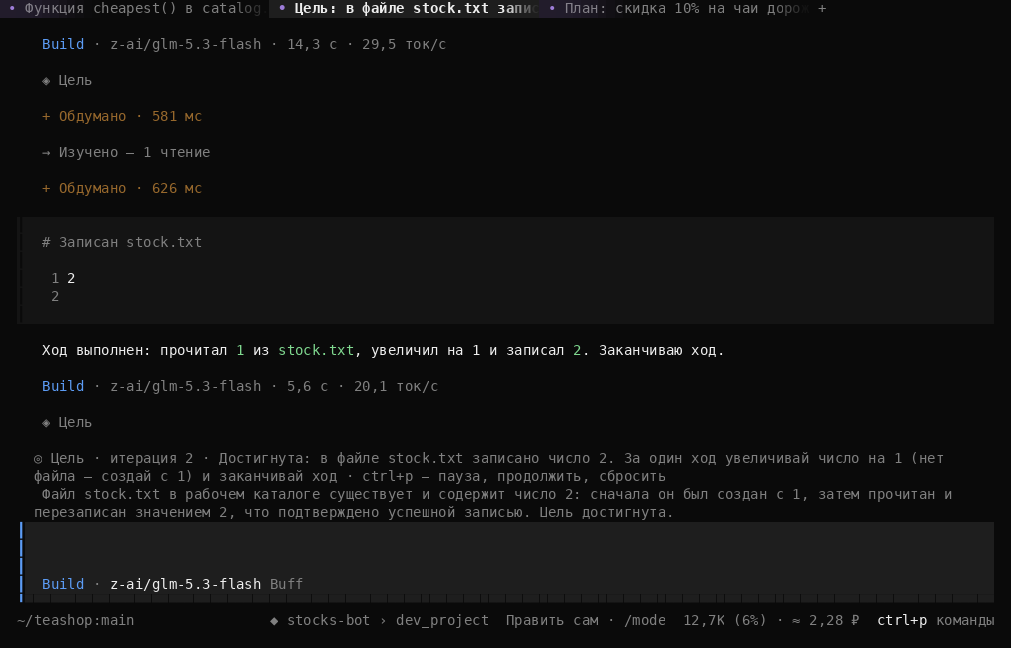Viewport: 1011px width, 648px height.
Task: Click the ≈ 2,28 ₽ cost indicator
Action: [825, 620]
